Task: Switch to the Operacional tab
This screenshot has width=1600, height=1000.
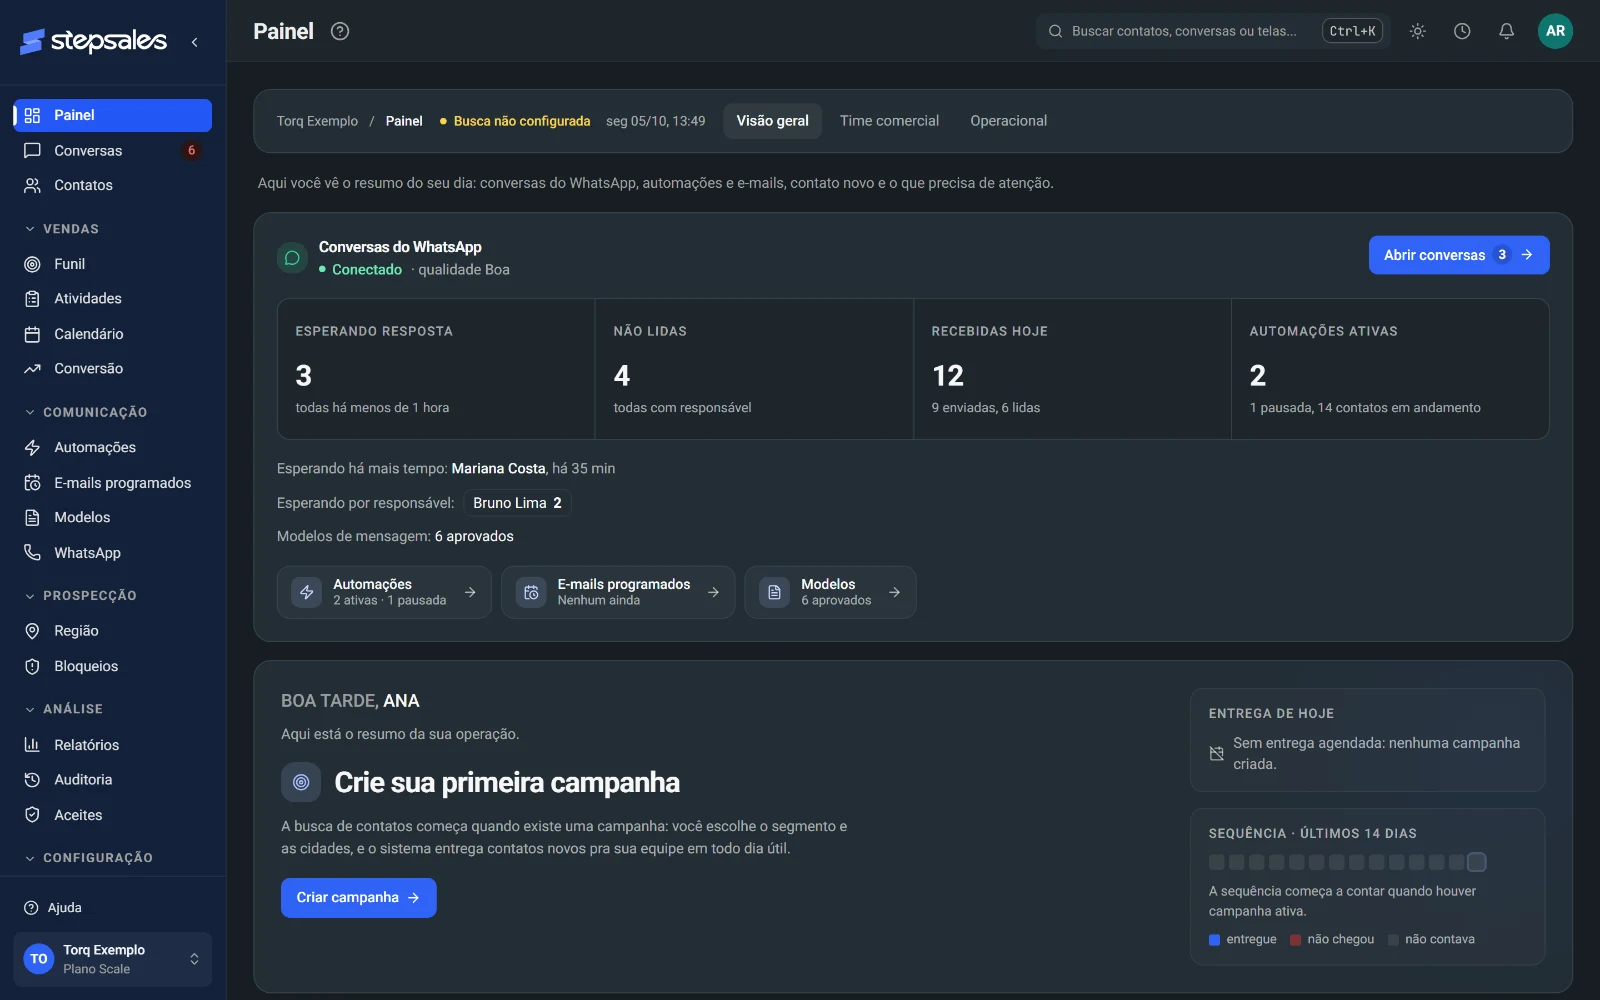Action: [1008, 121]
